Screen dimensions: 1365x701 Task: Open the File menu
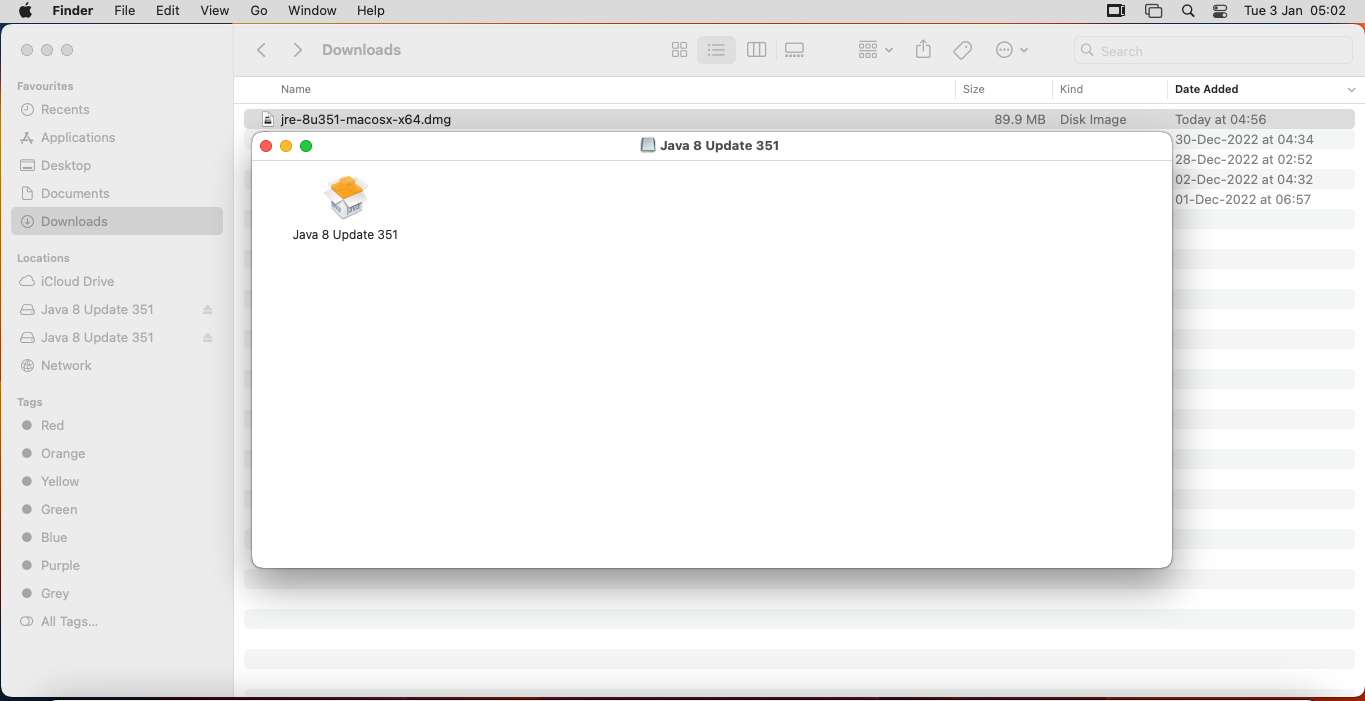[x=125, y=11]
